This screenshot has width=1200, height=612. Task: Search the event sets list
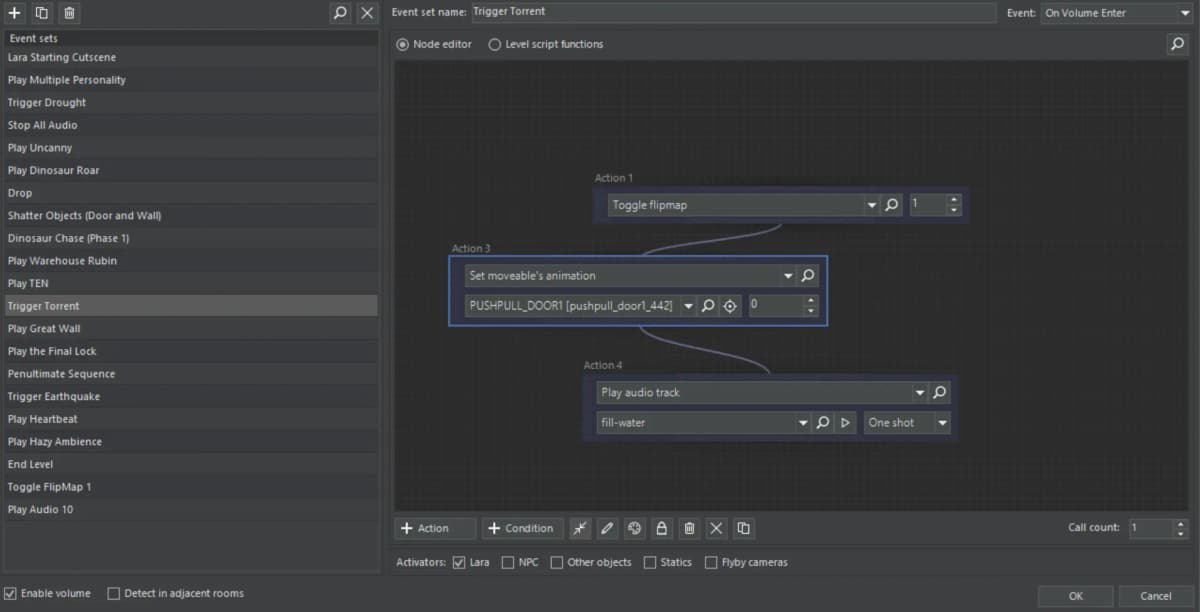tap(340, 13)
